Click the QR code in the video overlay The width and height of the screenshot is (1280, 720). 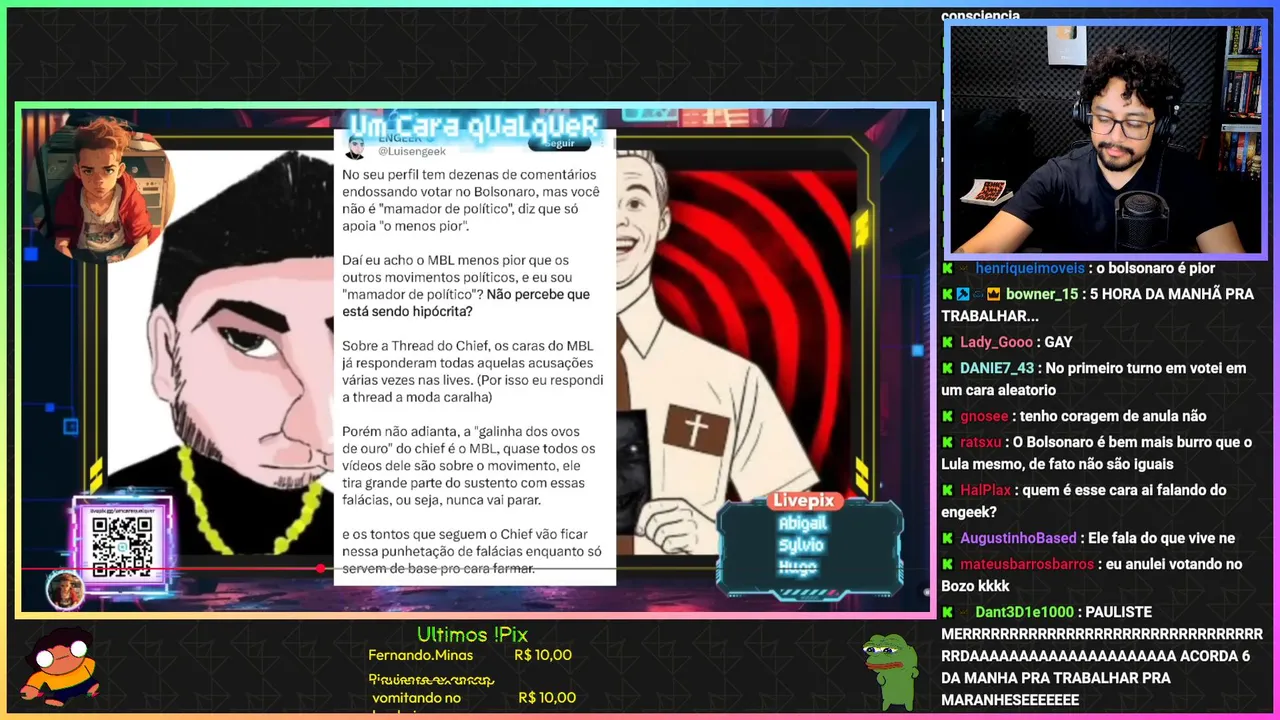pos(122,545)
